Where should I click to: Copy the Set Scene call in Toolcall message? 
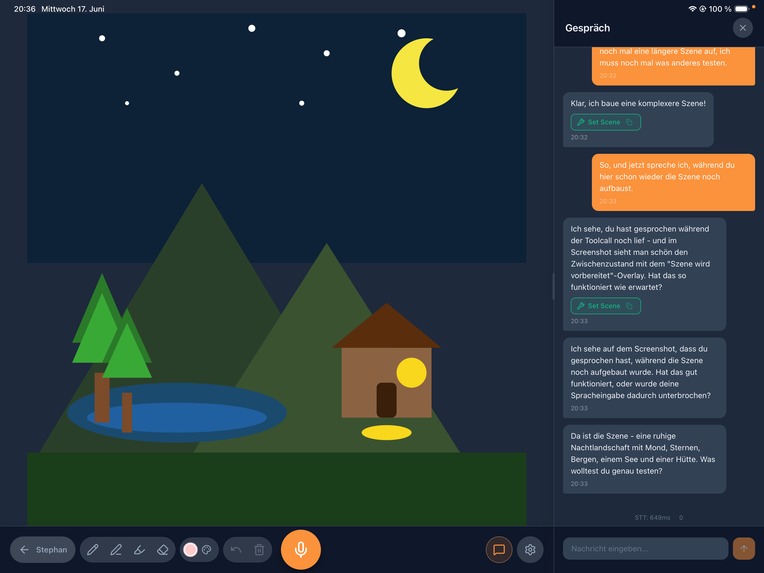pos(630,306)
